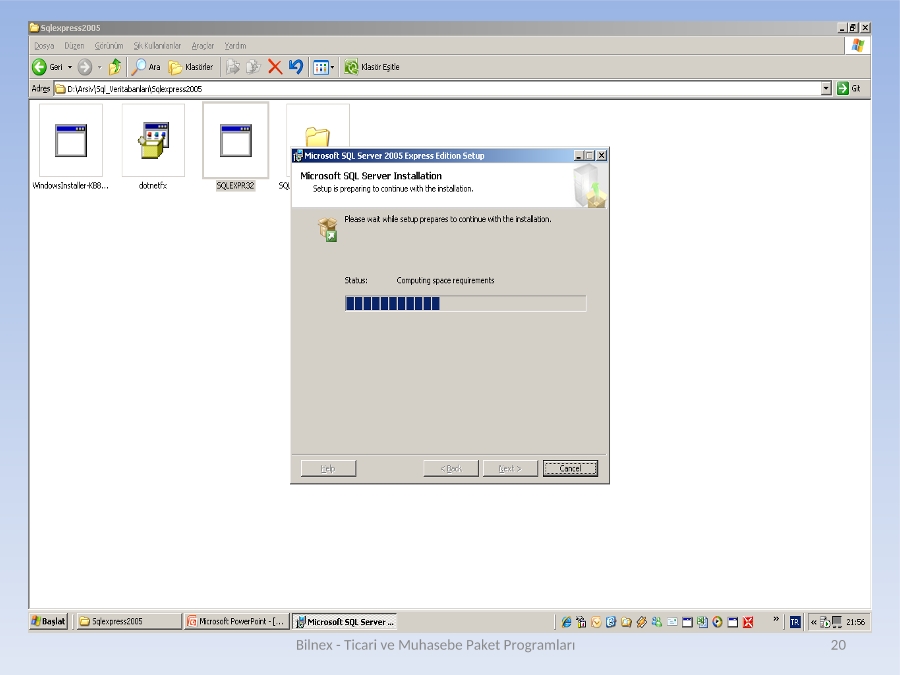Launch Windows Media Player from quick launch
The height and width of the screenshot is (675, 900).
click(717, 622)
